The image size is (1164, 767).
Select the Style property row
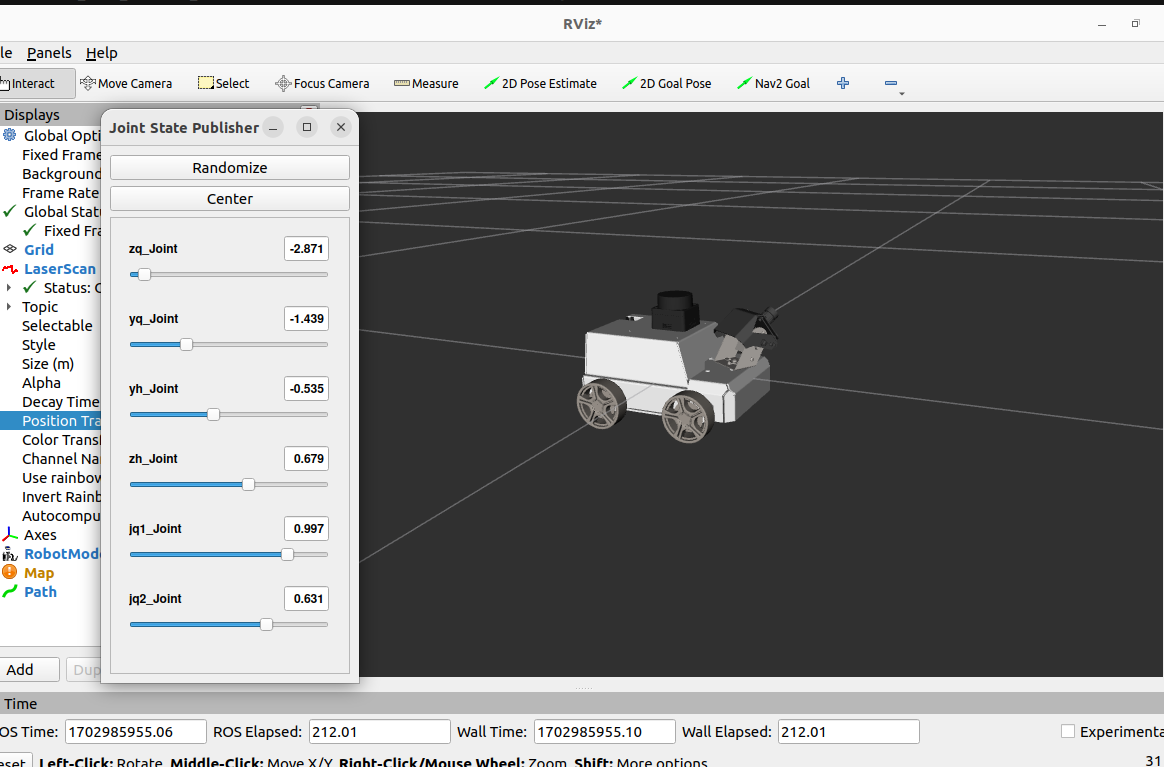click(50, 345)
